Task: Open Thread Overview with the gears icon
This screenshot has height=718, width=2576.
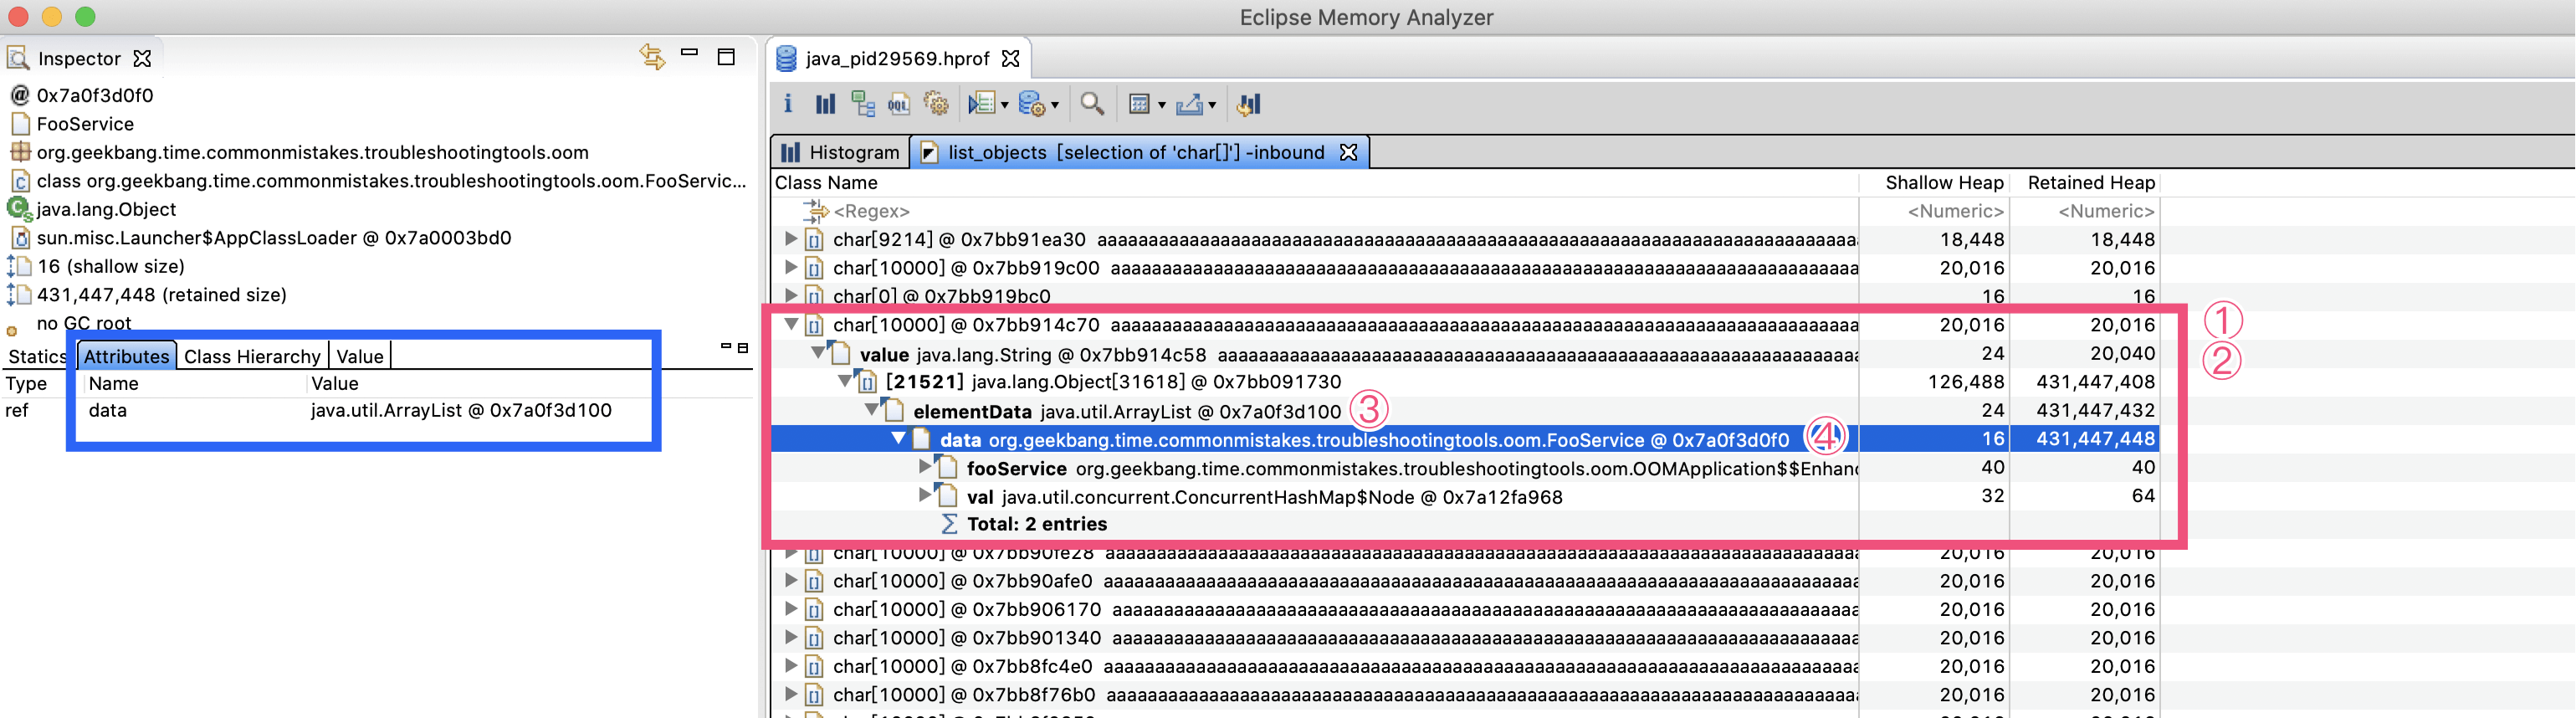Action: [936, 104]
